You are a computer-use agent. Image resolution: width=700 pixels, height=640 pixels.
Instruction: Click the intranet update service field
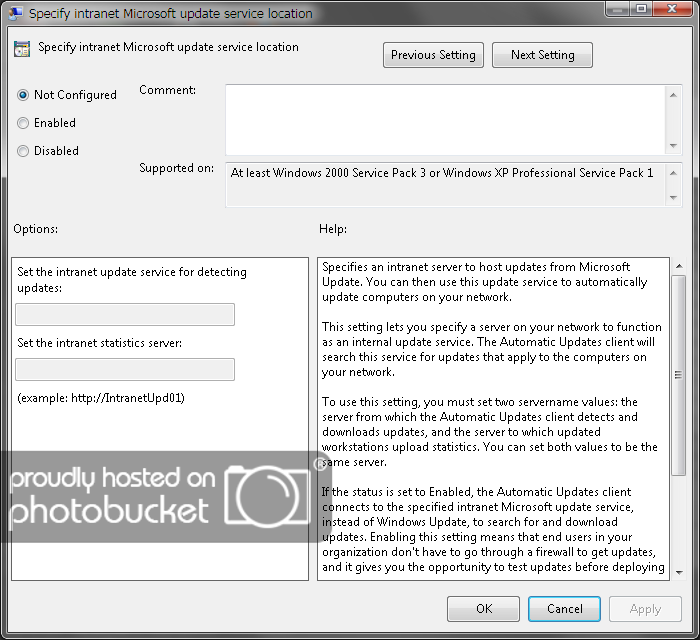tap(125, 315)
